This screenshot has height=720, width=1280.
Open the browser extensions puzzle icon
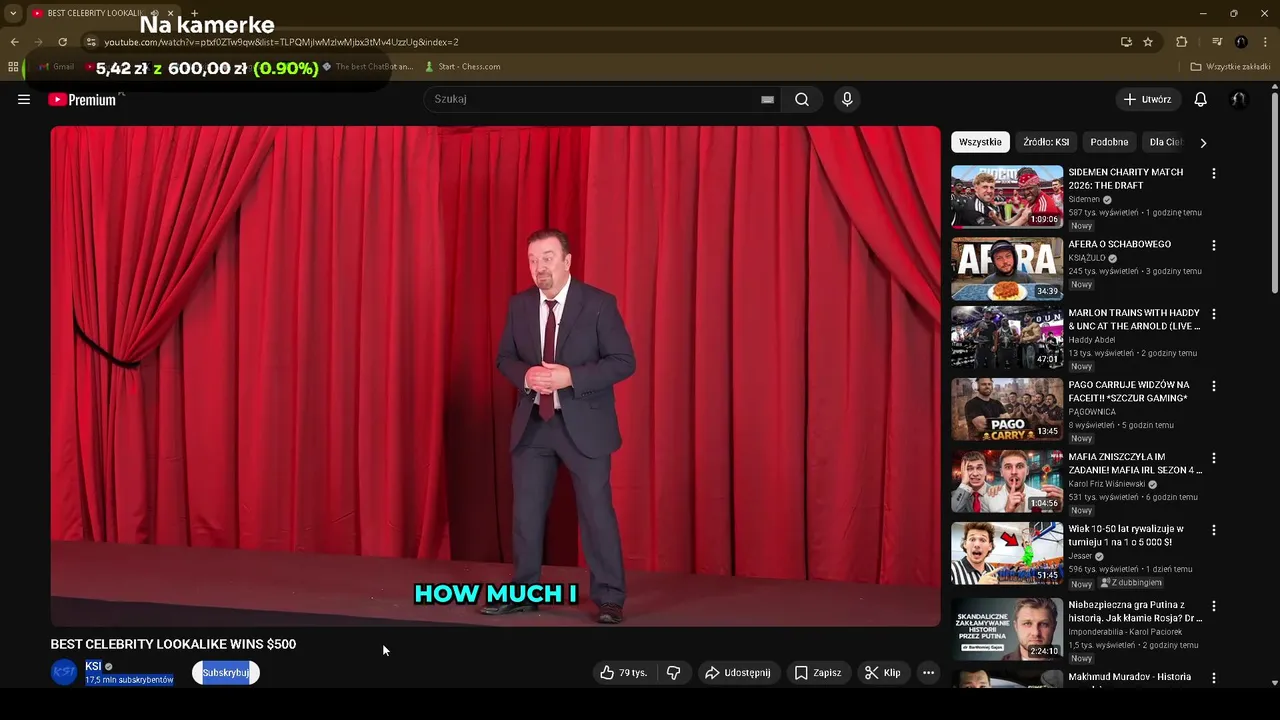(1181, 42)
